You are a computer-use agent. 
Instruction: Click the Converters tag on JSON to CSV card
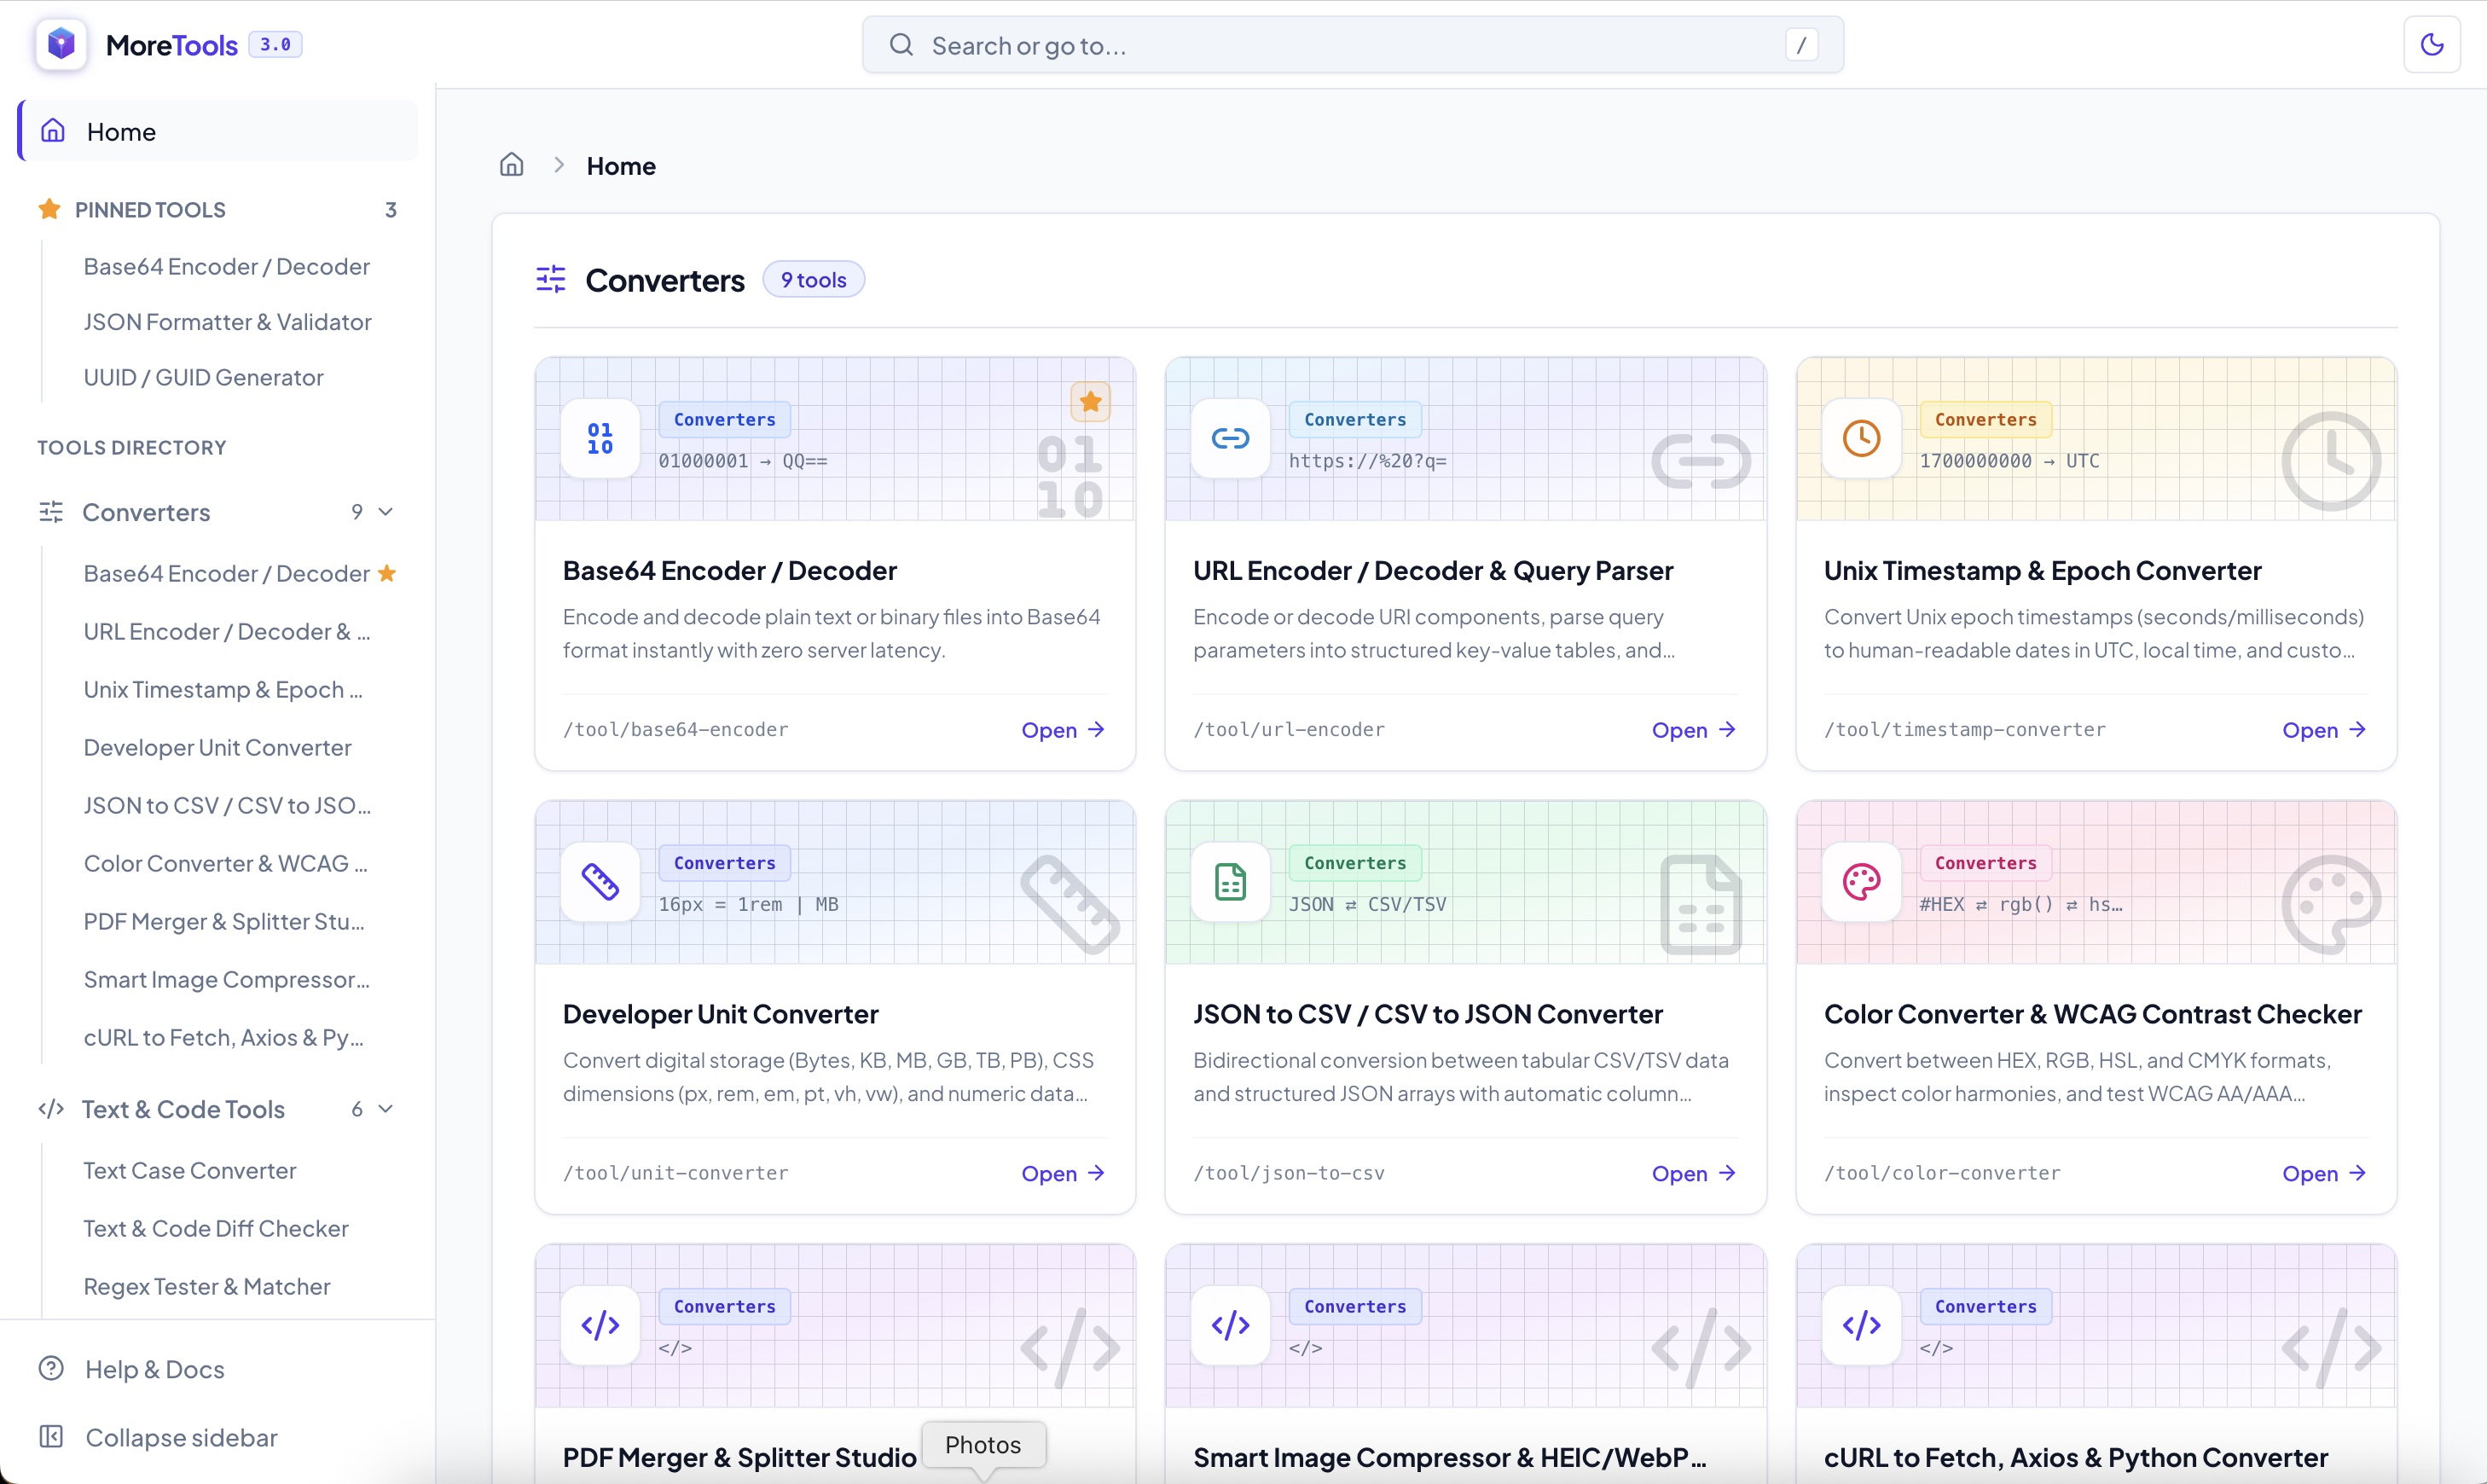(1355, 863)
